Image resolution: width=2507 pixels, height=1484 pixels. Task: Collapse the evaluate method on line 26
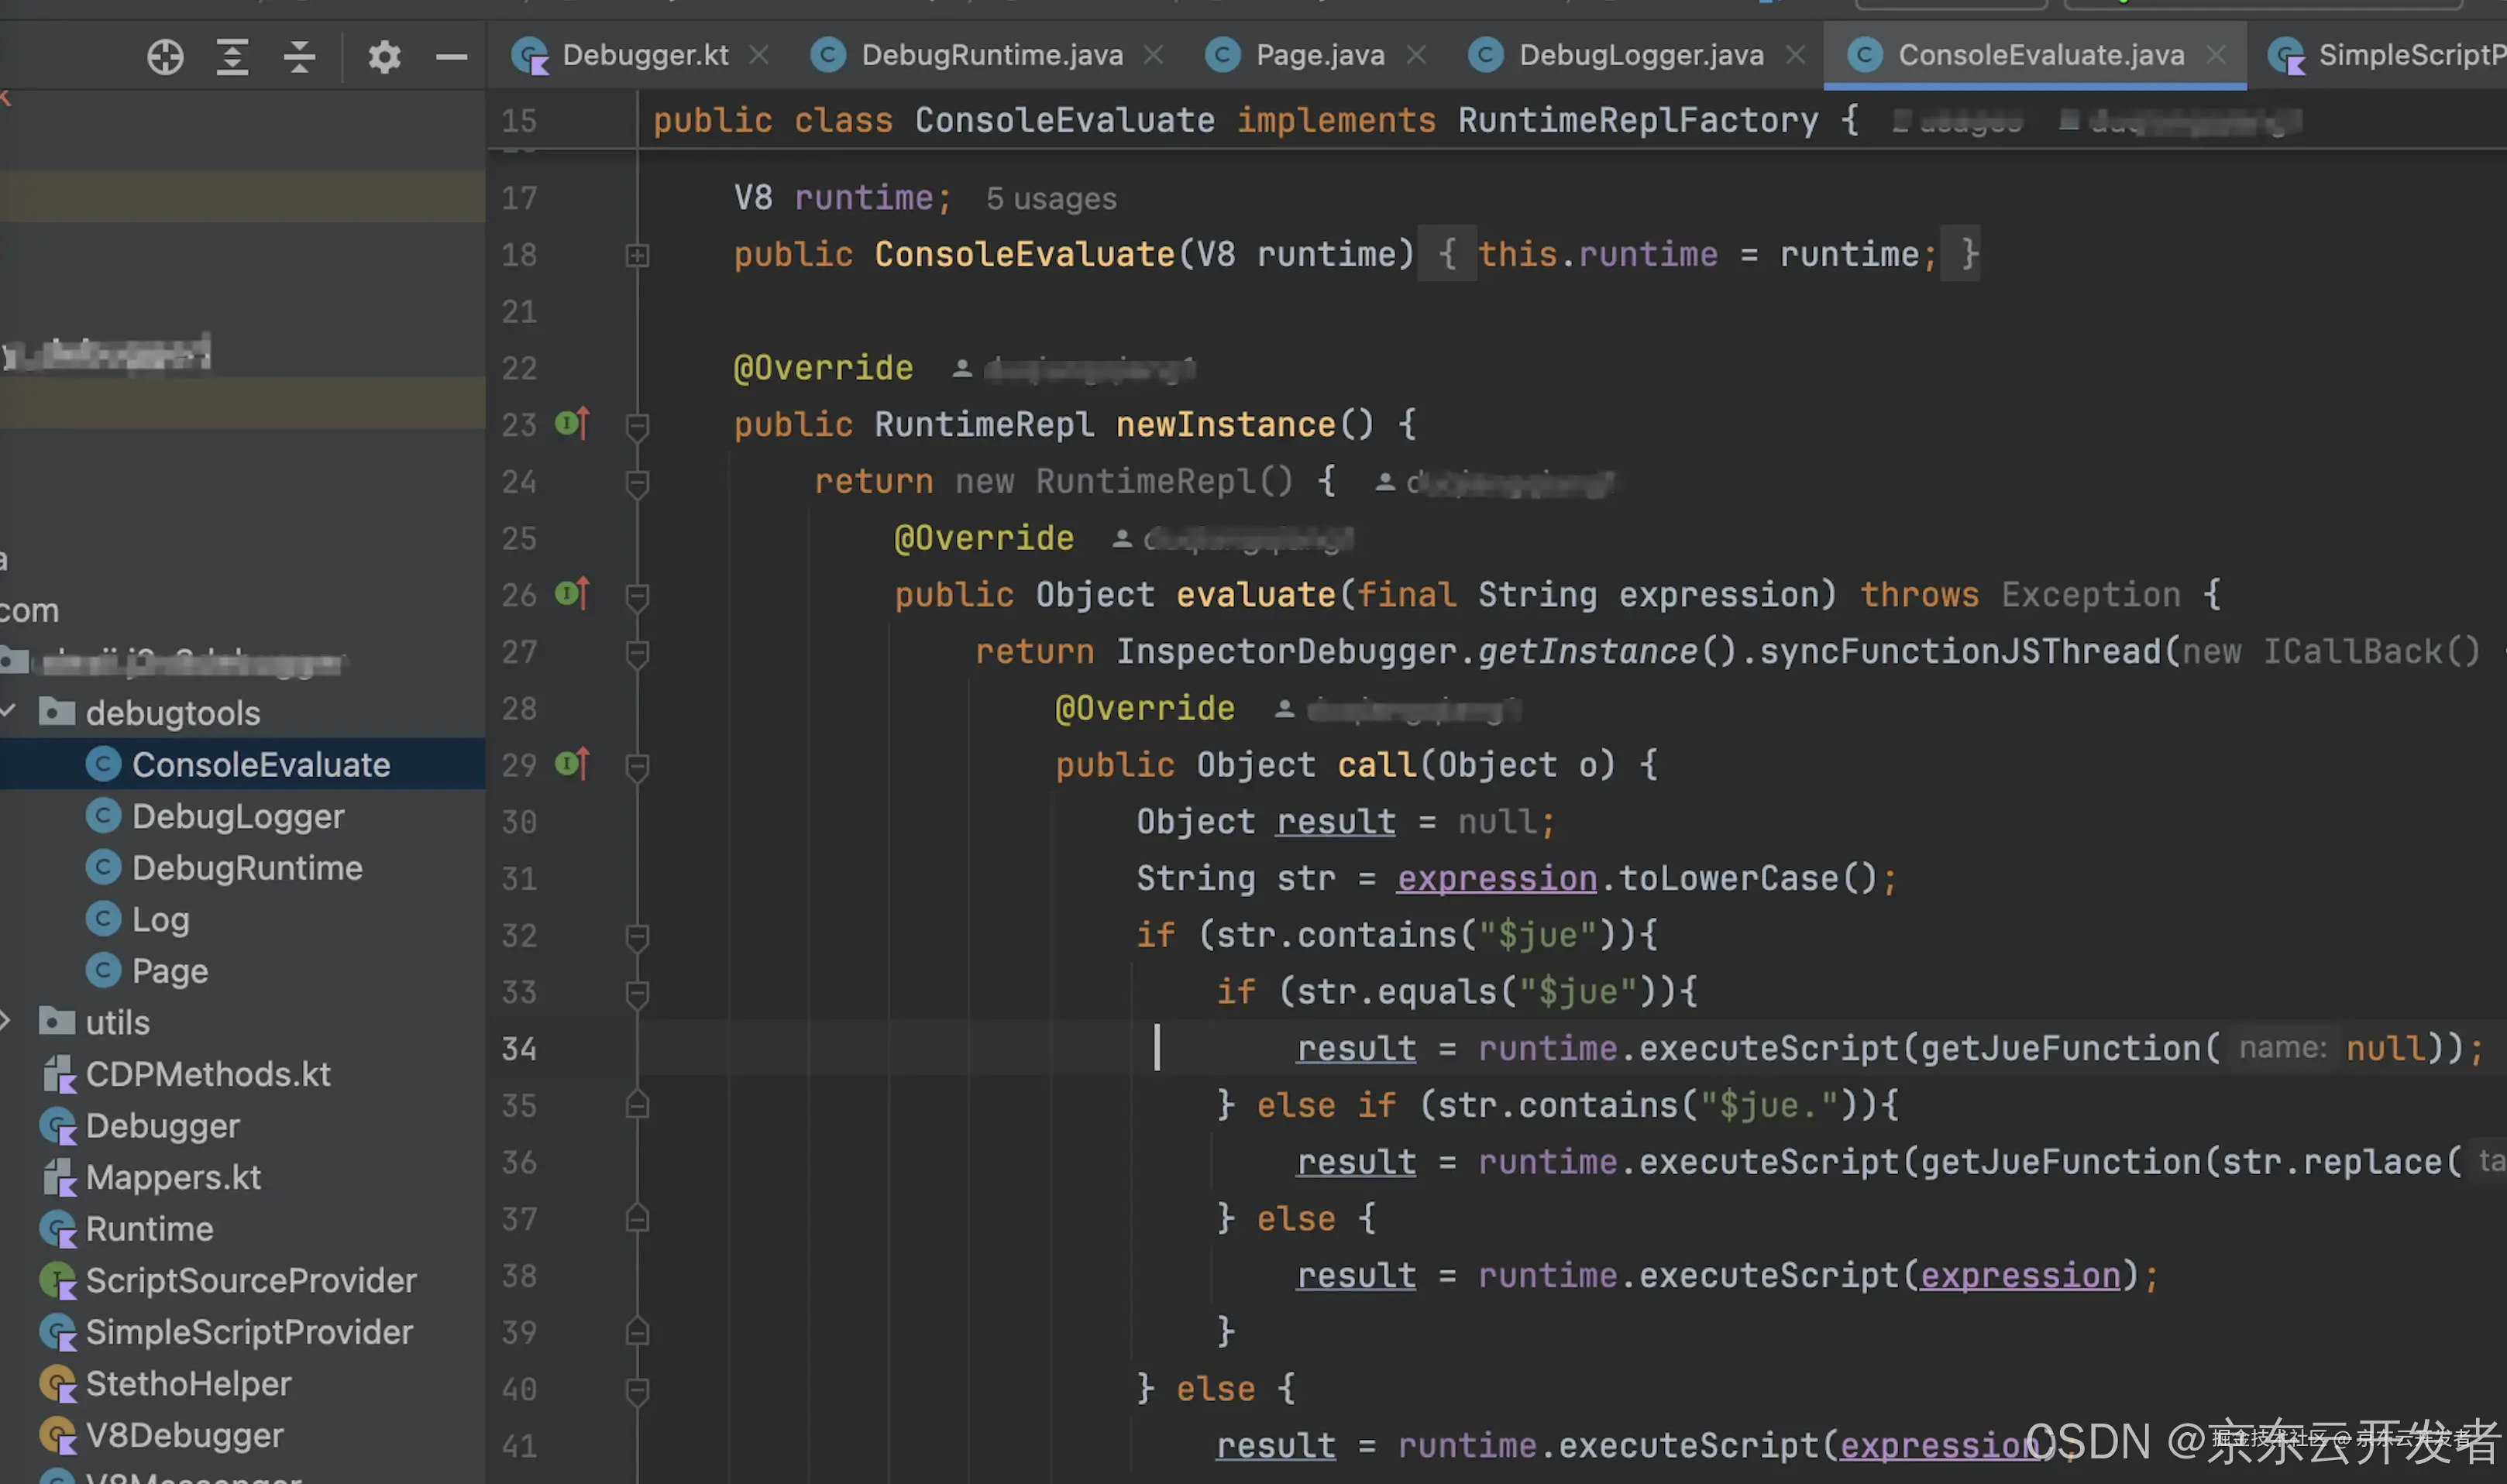point(637,597)
